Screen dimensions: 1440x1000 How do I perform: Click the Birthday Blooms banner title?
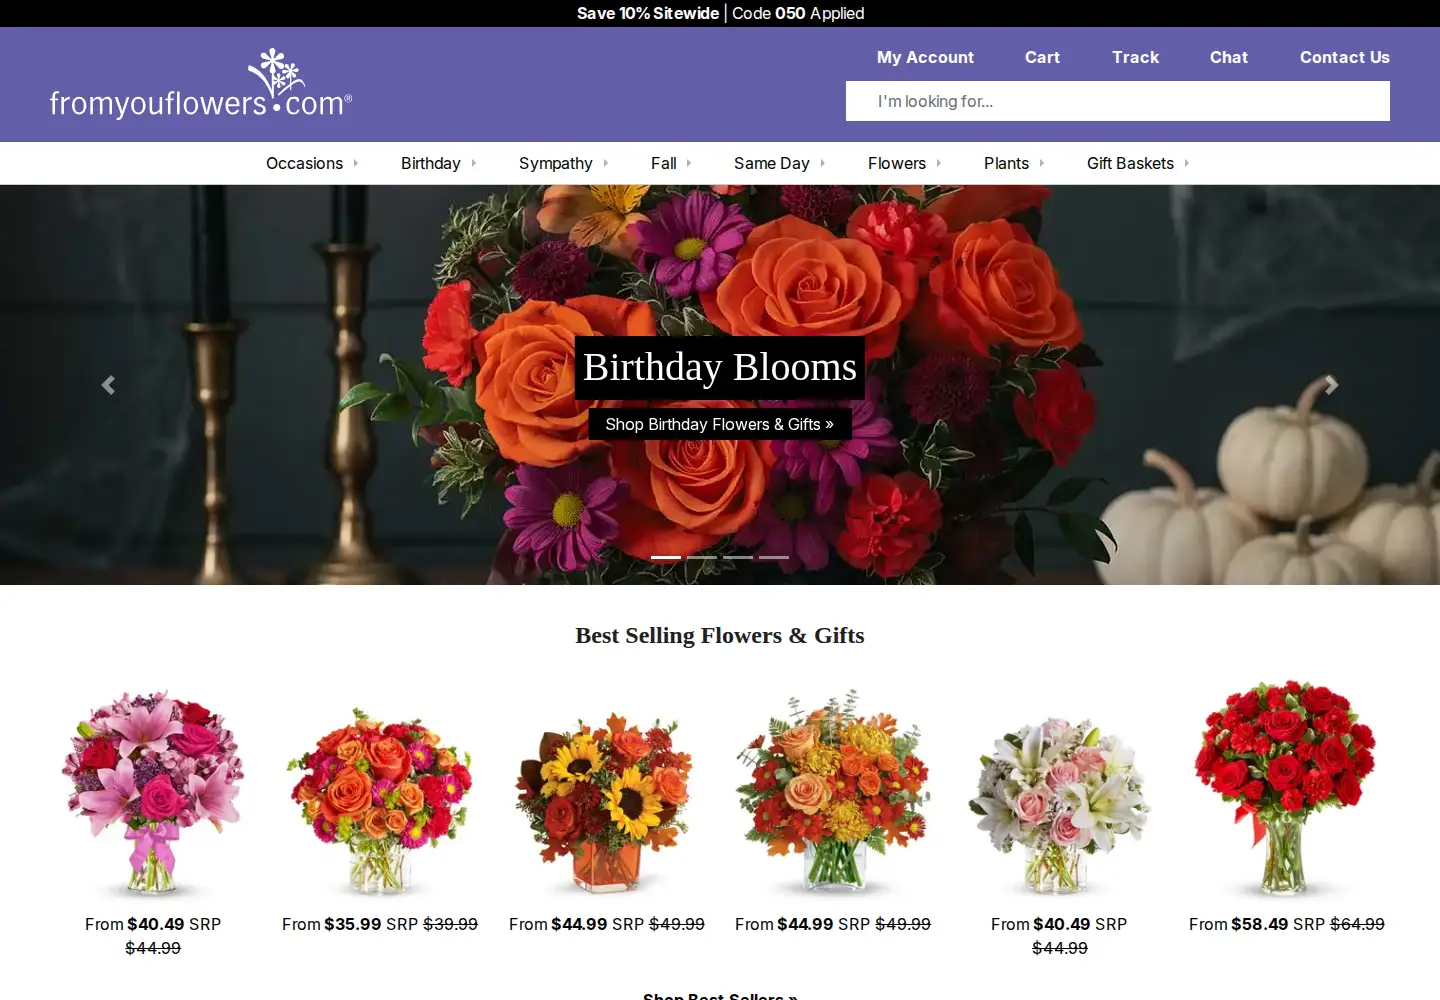pos(720,367)
